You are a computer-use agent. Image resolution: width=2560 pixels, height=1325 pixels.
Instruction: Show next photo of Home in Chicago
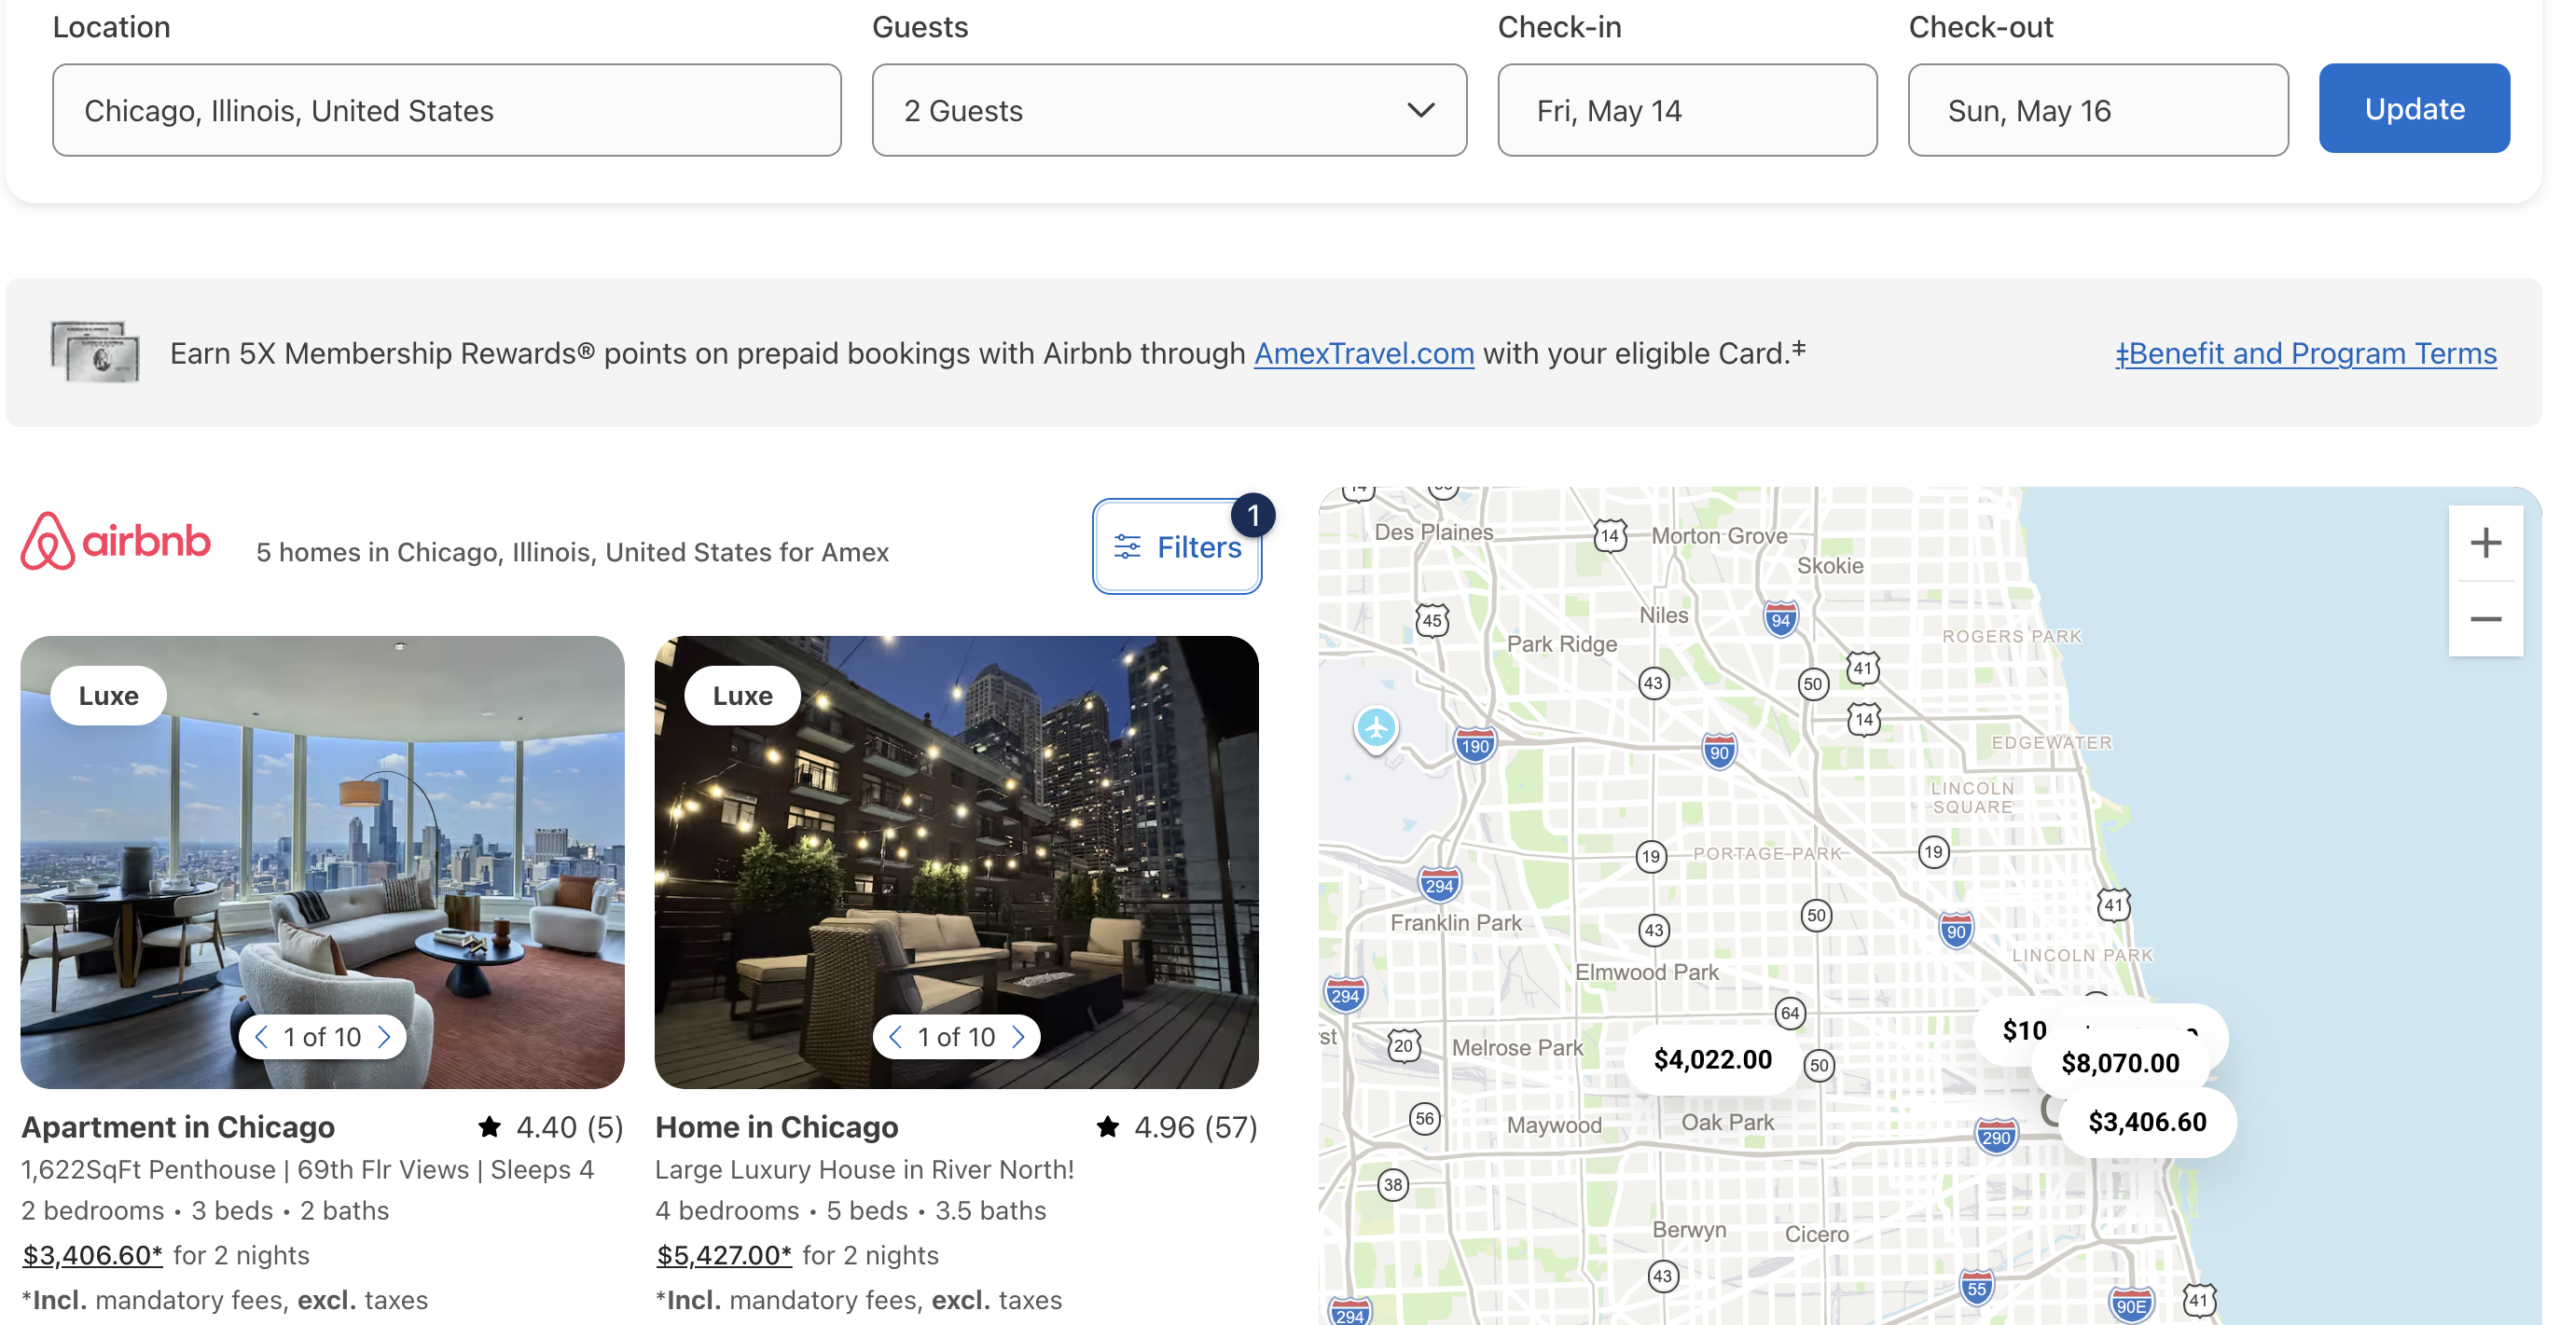pos(1018,1037)
